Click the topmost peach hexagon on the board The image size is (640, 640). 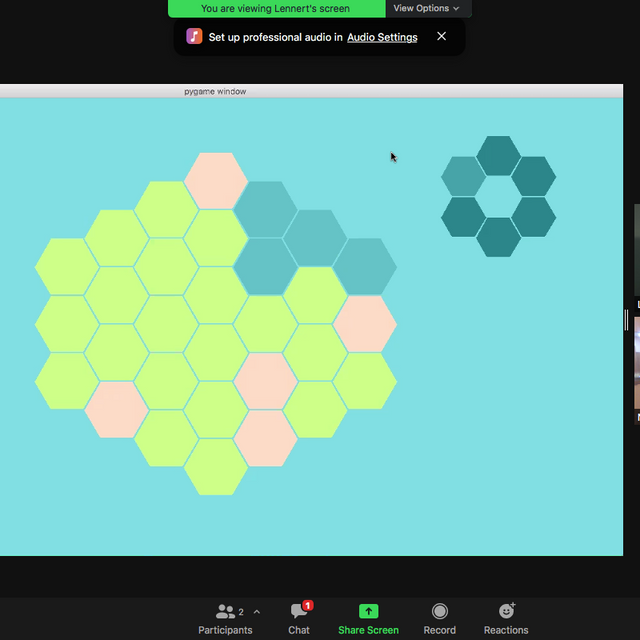coord(216,181)
